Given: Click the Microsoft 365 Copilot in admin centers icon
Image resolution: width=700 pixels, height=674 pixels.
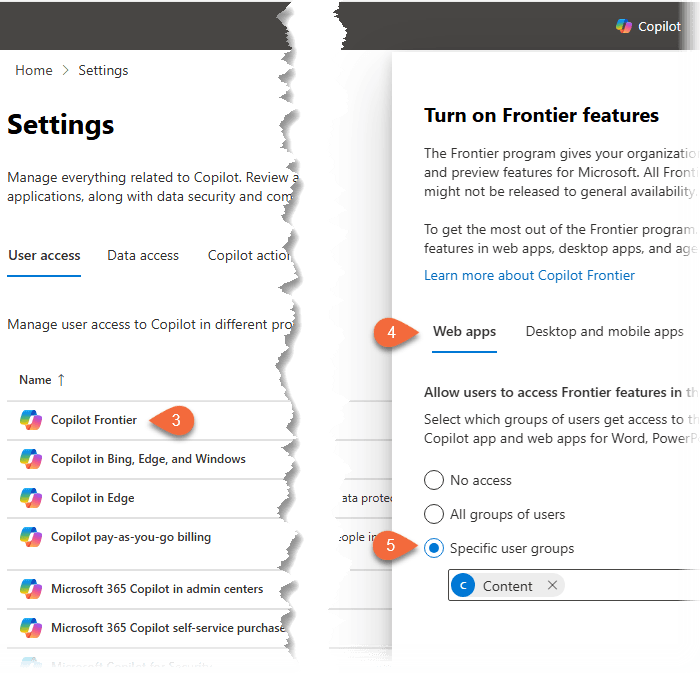Looking at the screenshot, I should click(31, 589).
